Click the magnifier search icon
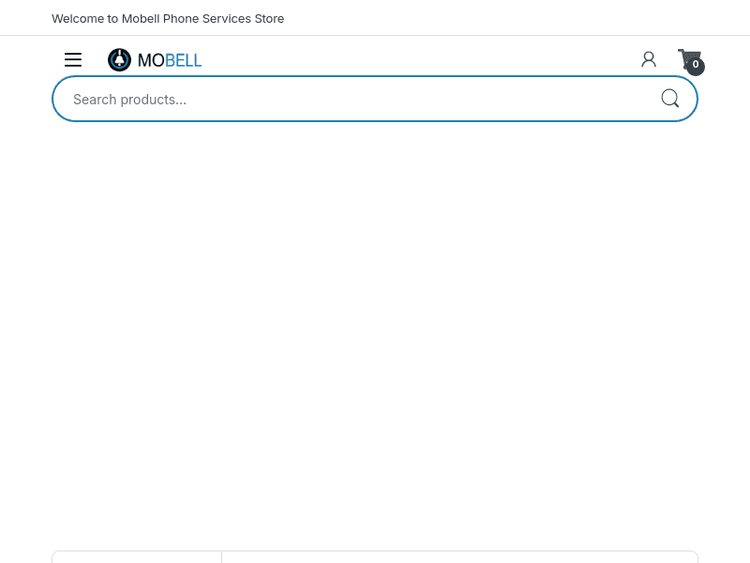Screen dimensions: 750x563 click(x=670, y=98)
